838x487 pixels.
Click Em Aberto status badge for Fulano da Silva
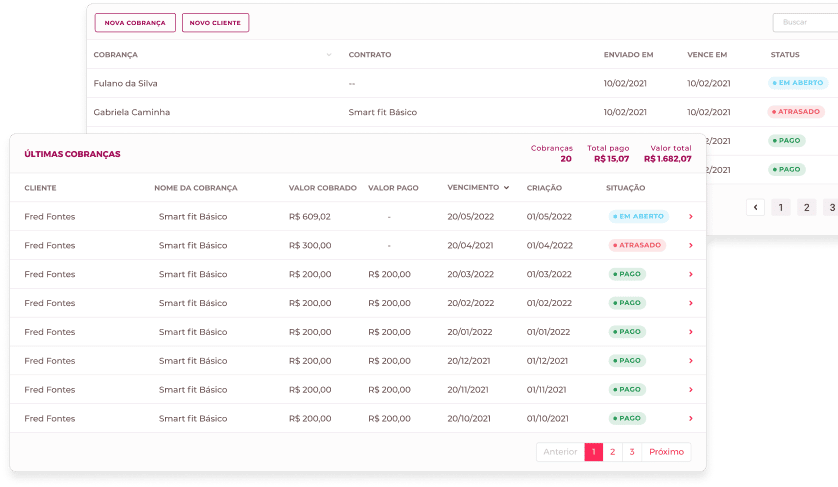click(798, 83)
